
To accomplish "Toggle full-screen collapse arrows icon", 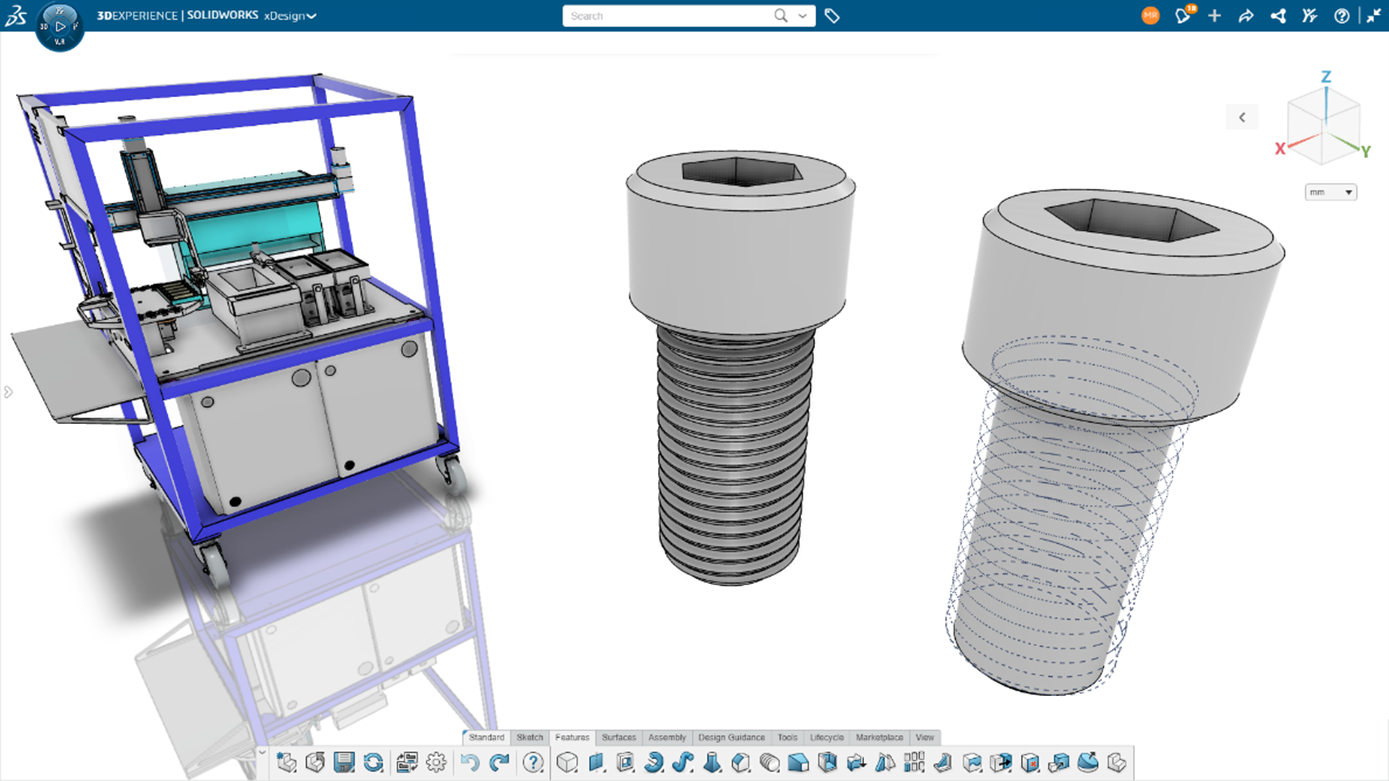I will (1373, 16).
